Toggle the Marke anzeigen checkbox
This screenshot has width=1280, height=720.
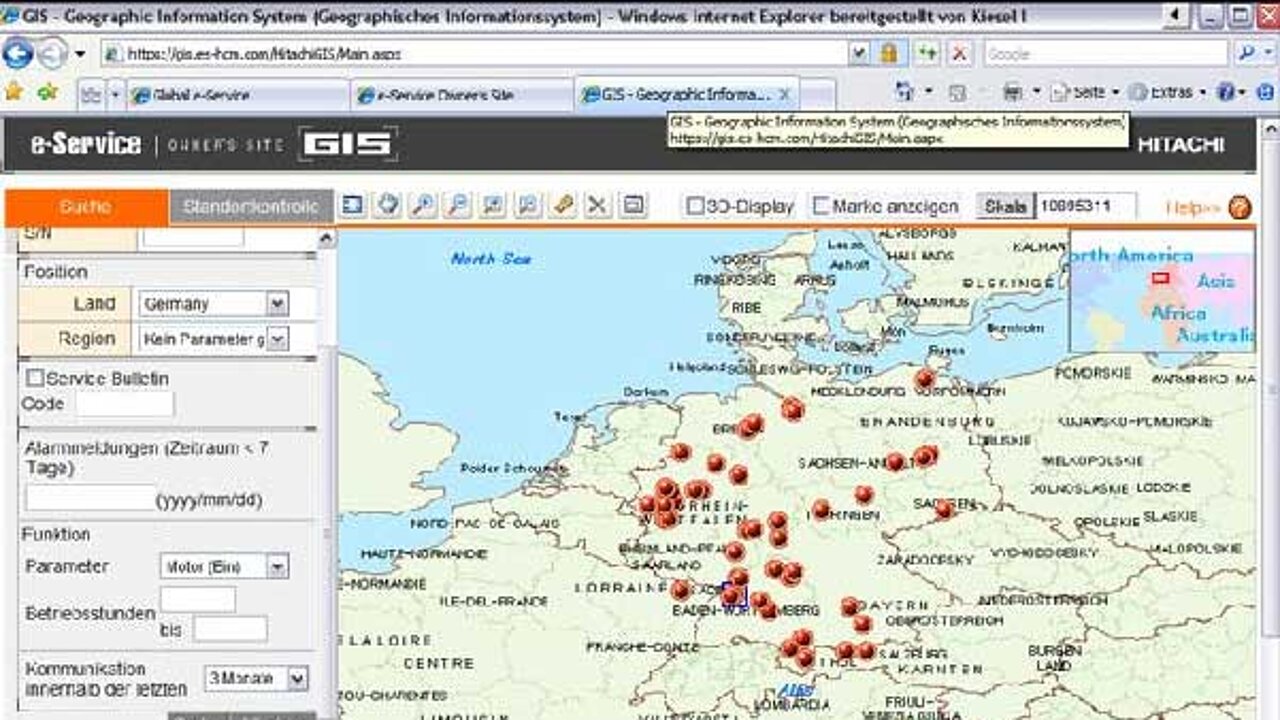point(821,206)
